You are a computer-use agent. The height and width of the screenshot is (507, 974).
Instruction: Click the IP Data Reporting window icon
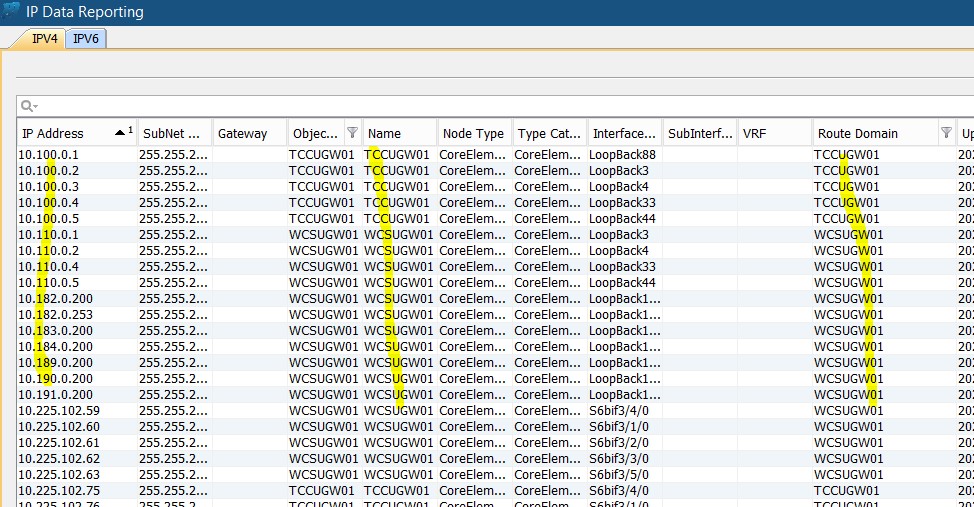click(12, 11)
